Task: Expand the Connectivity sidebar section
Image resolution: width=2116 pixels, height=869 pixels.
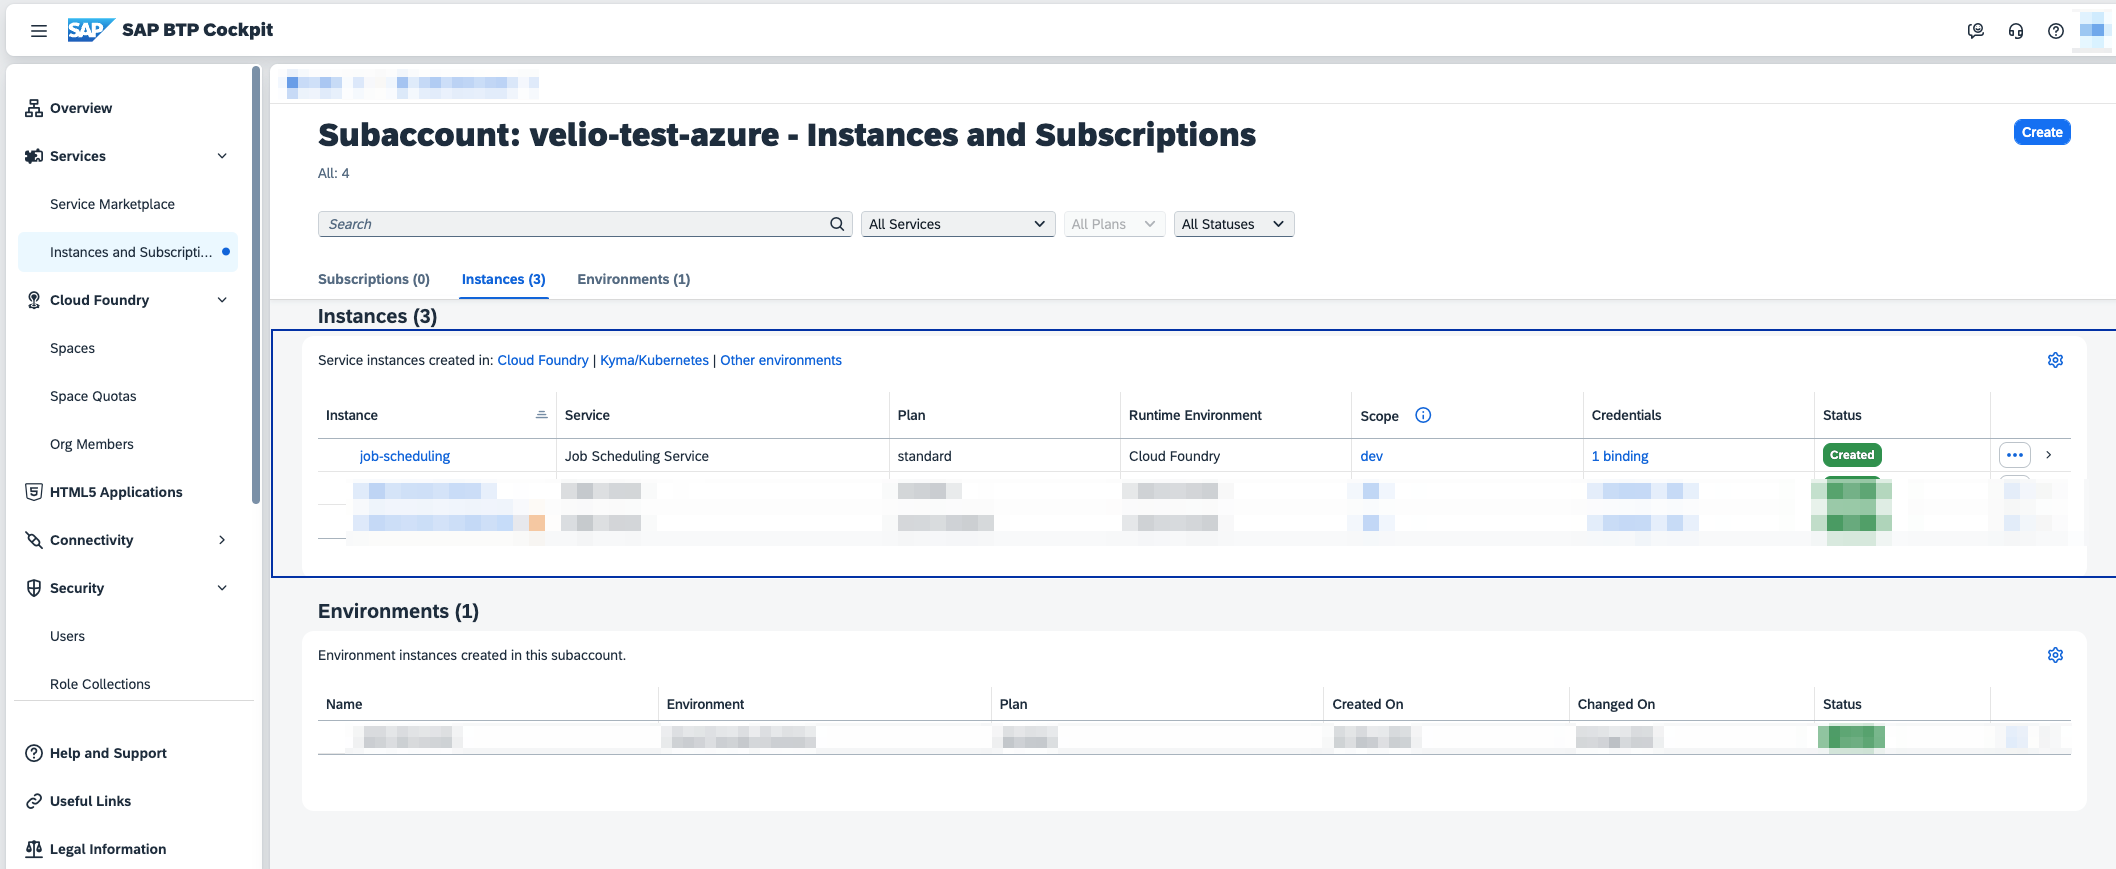Action: (222, 540)
